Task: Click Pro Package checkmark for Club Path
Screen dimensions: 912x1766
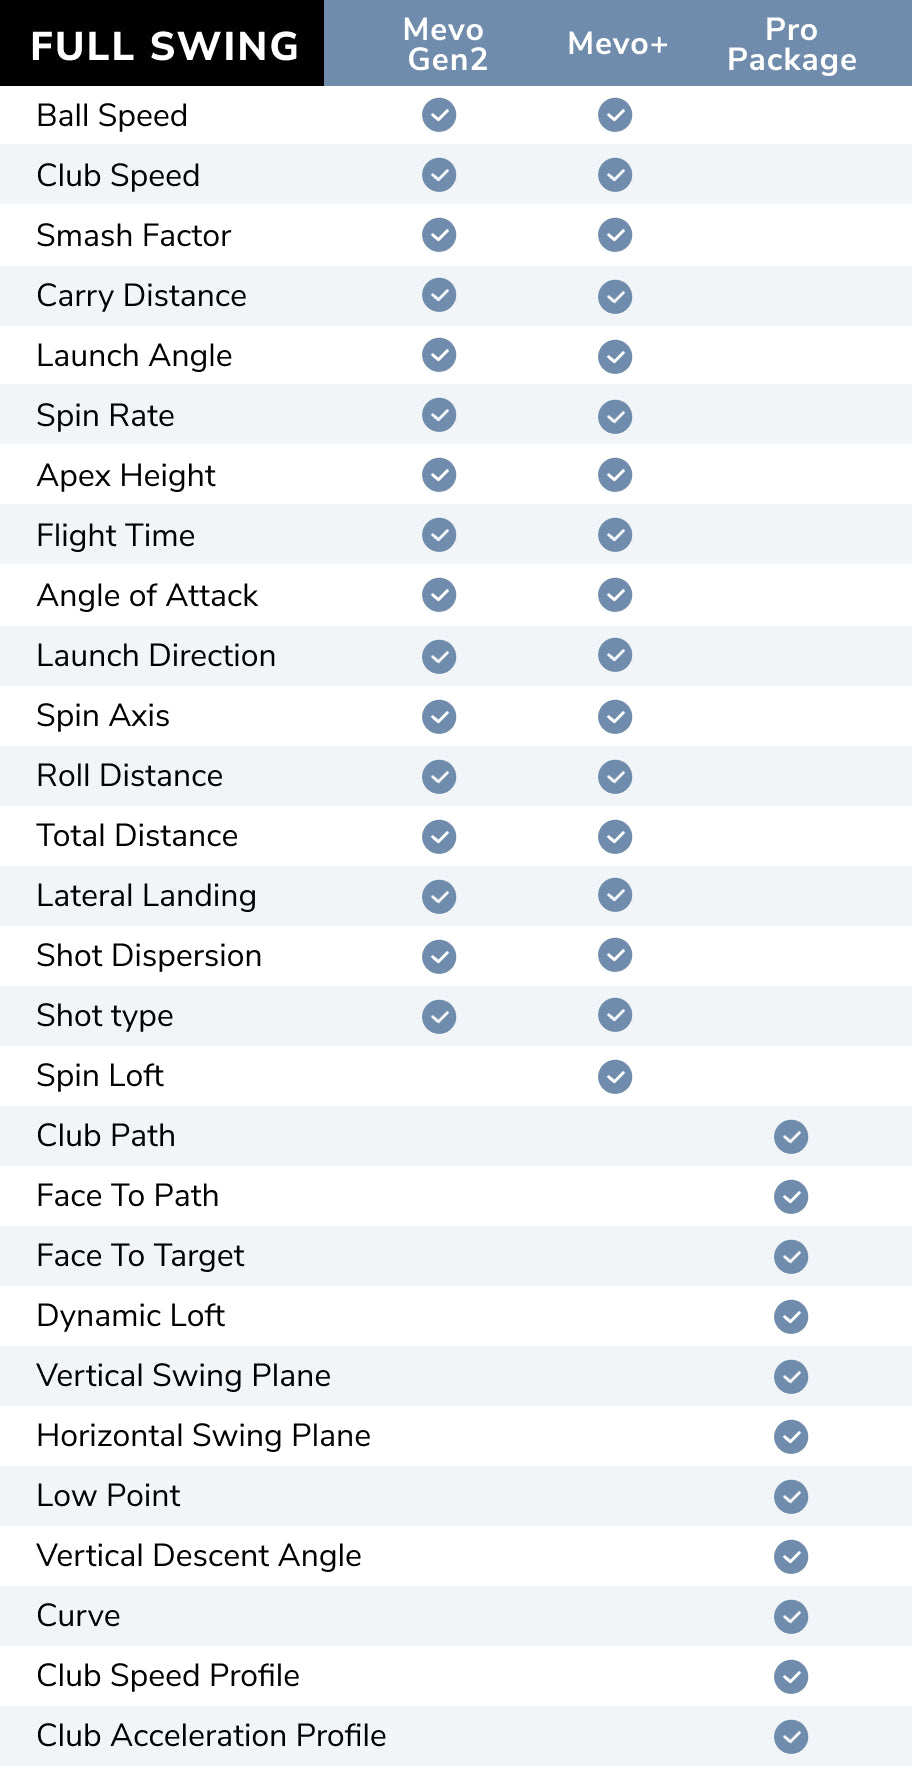Action: click(791, 1137)
